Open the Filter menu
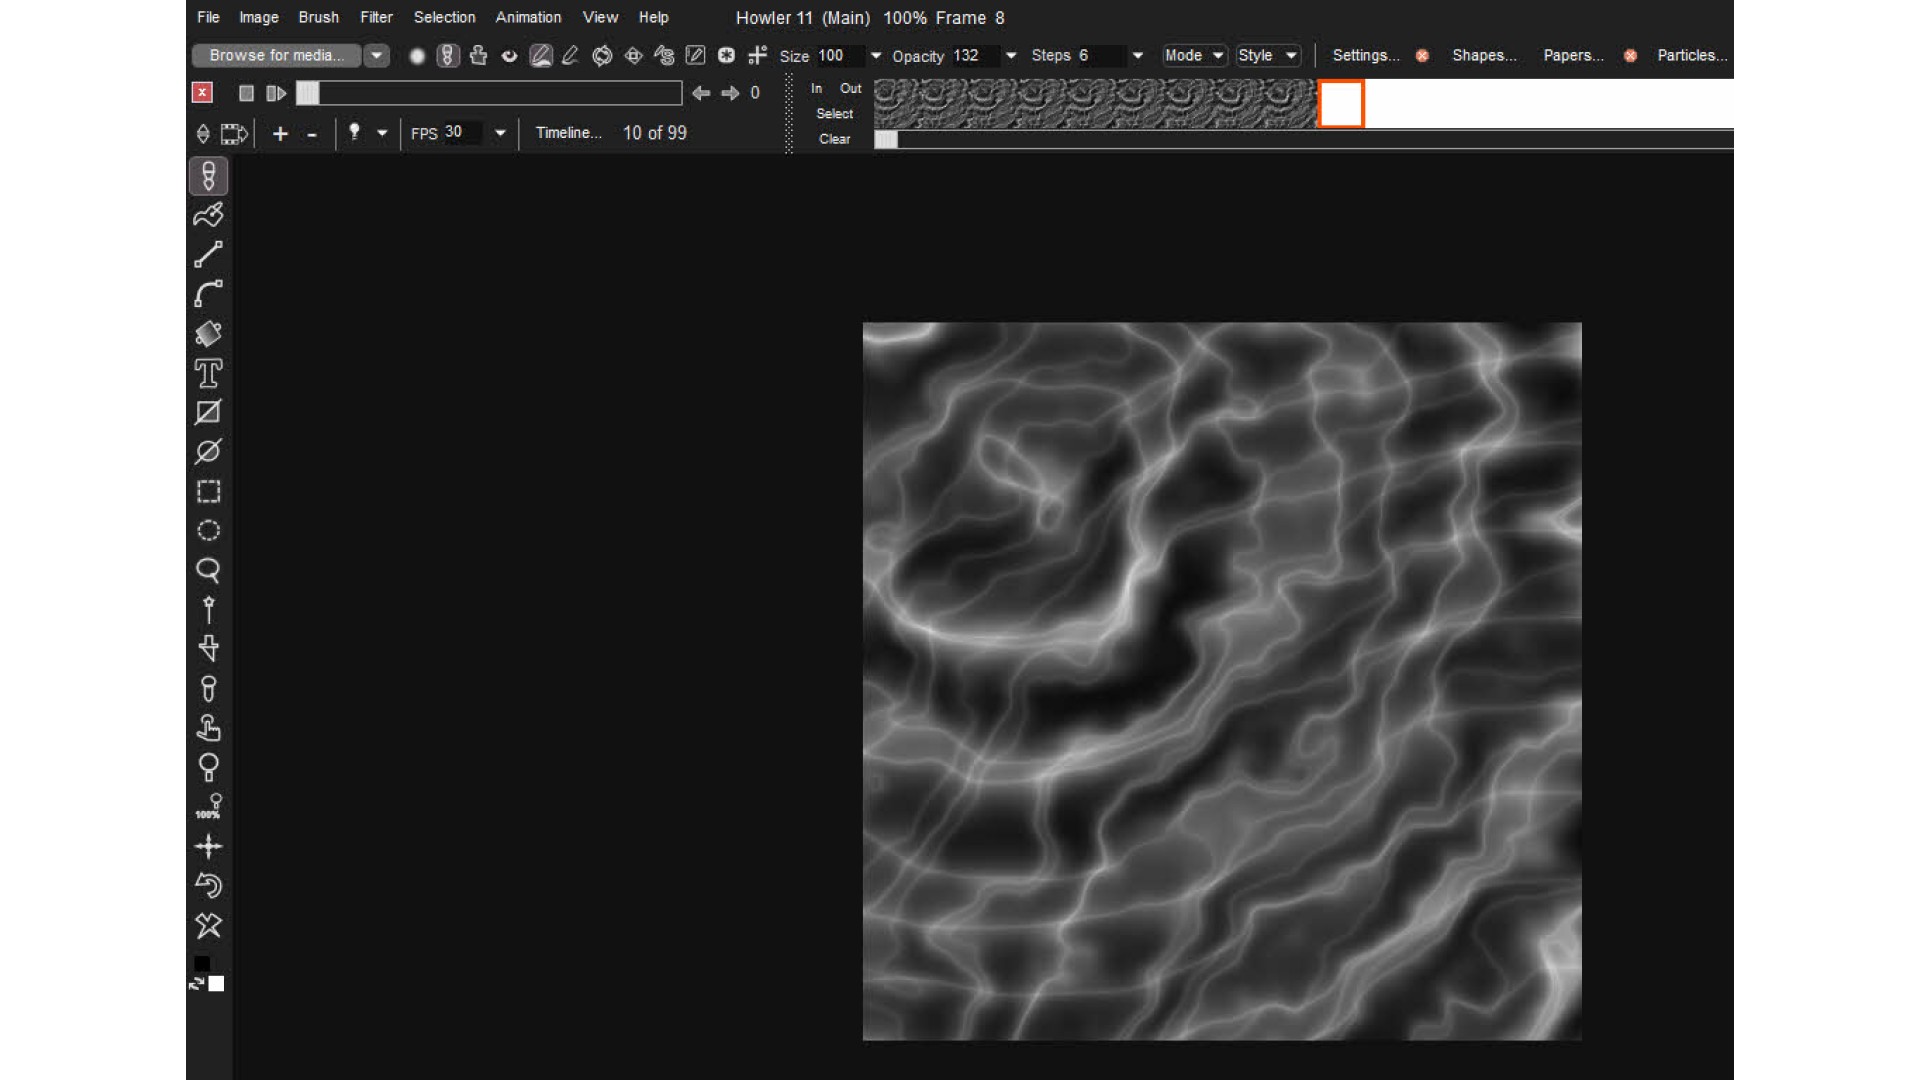Image resolution: width=1920 pixels, height=1080 pixels. pyautogui.click(x=376, y=17)
